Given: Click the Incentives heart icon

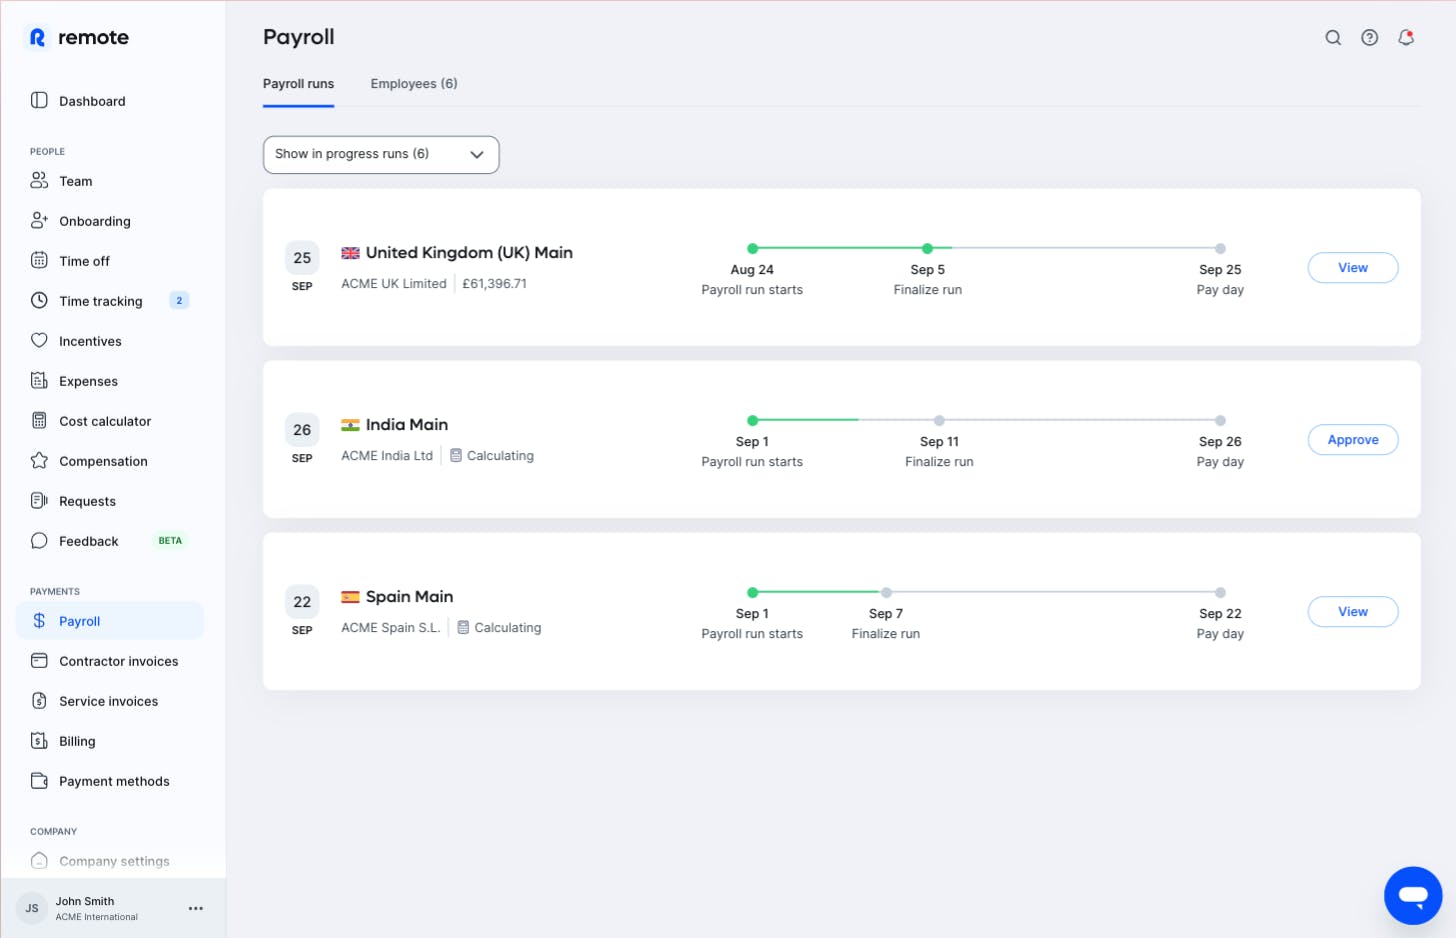Looking at the screenshot, I should coord(39,341).
